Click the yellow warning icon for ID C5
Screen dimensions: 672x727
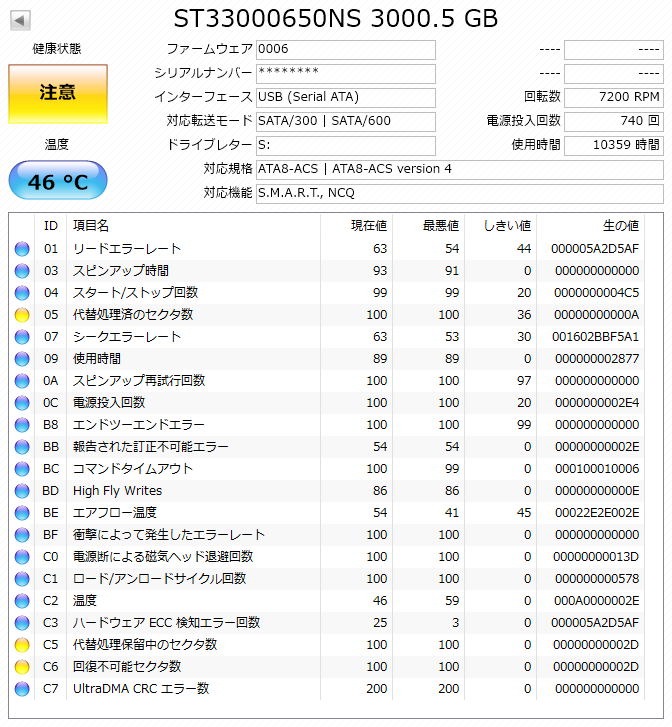click(22, 645)
